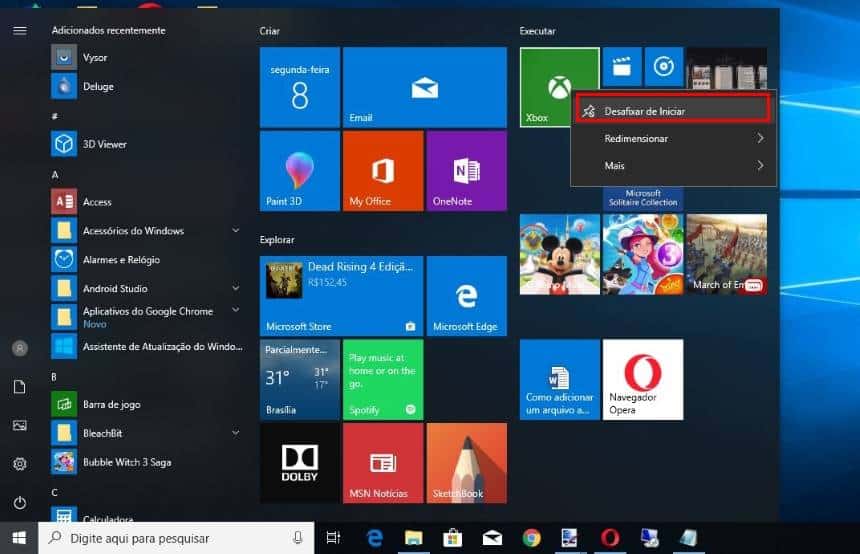Open Mail from the taskbar
The width and height of the screenshot is (860, 554).
492,538
